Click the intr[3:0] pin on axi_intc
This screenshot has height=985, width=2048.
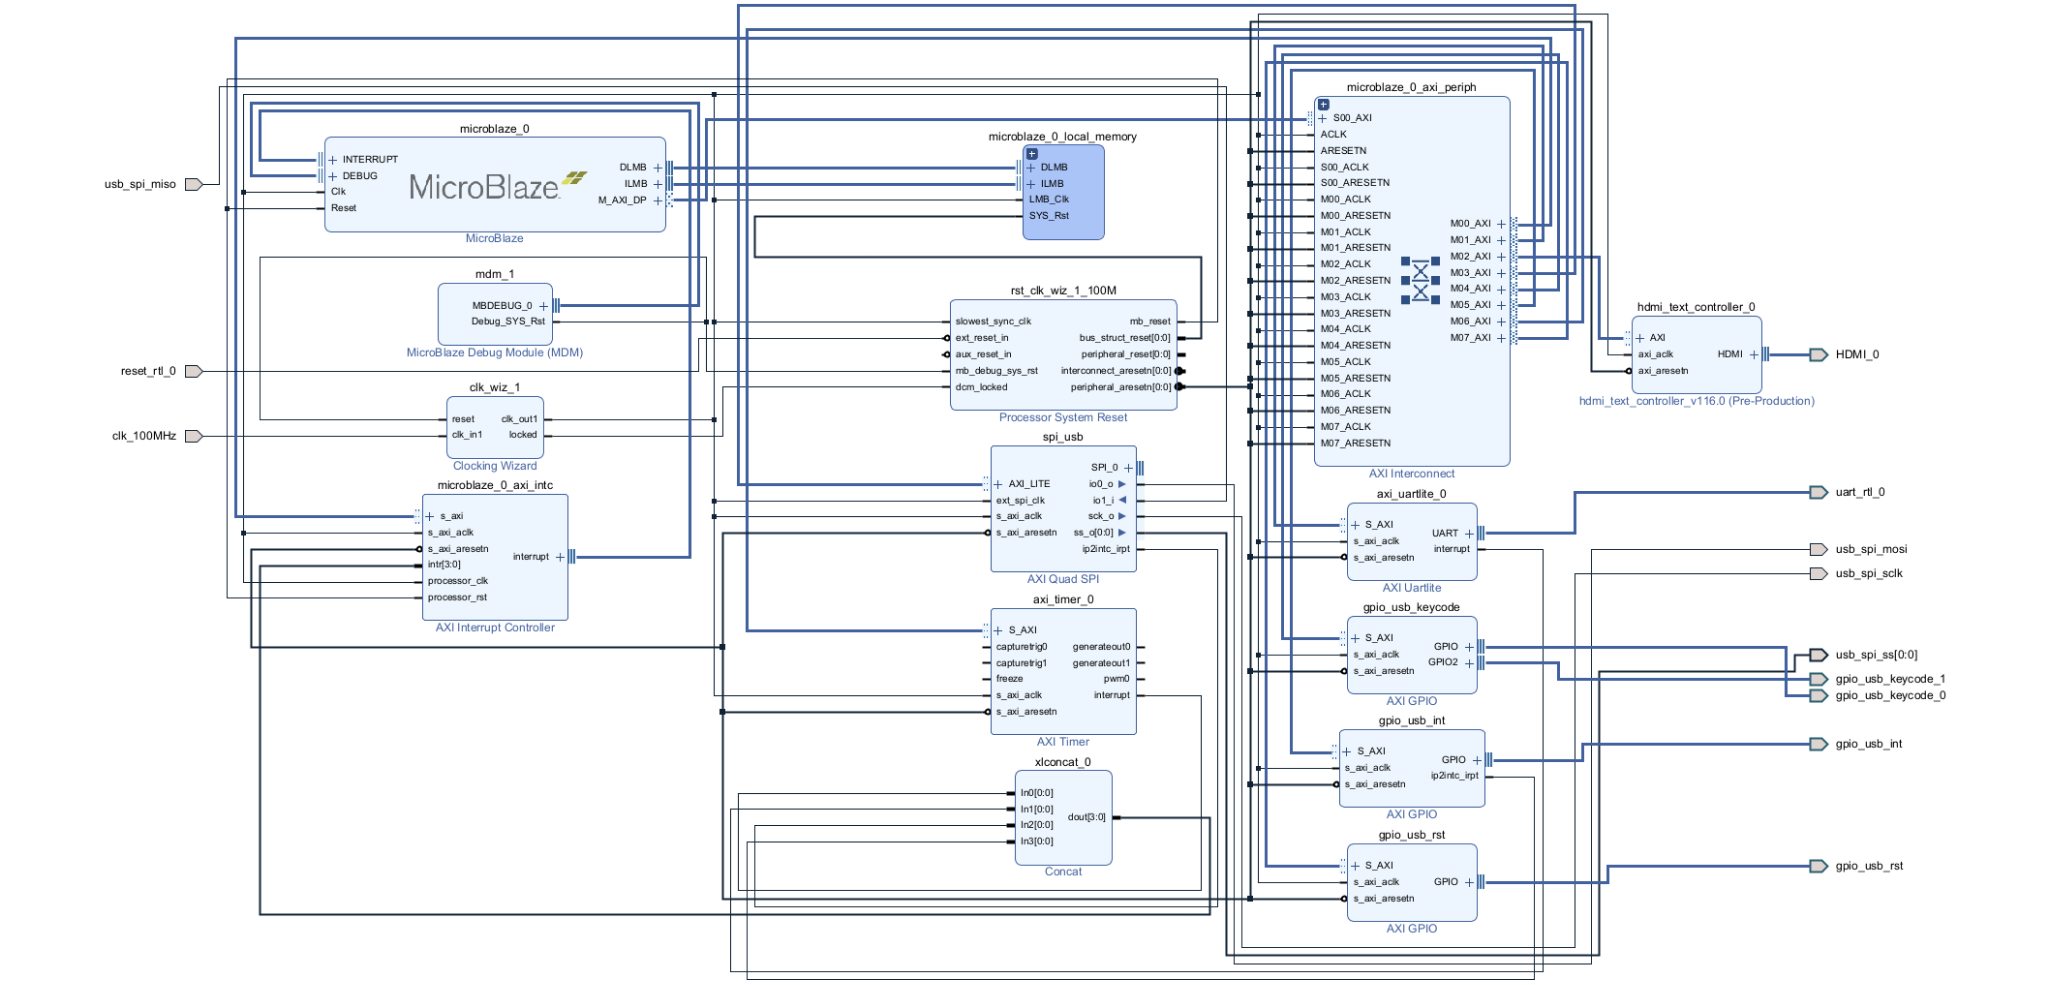(445, 565)
